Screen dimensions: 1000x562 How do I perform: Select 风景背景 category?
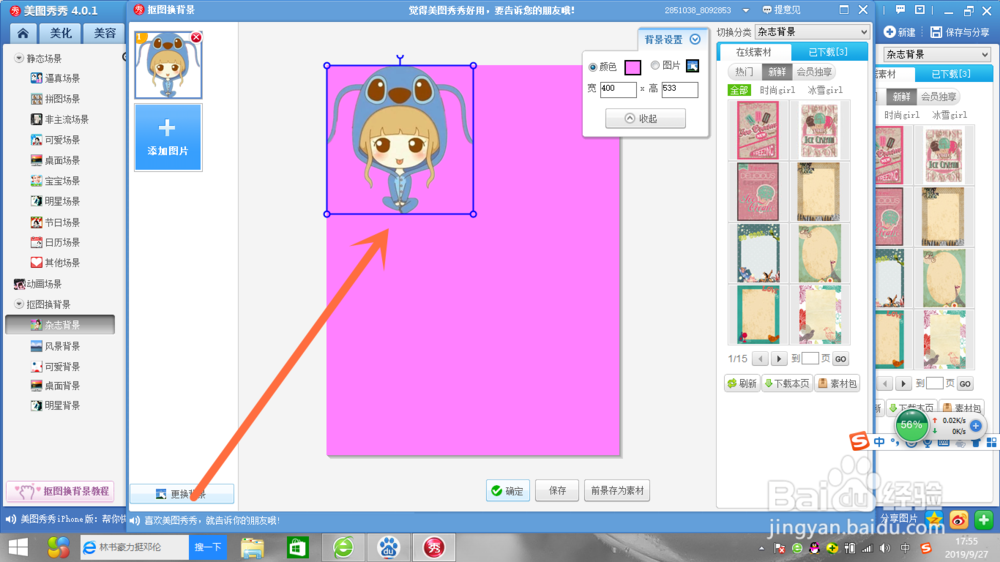[55, 346]
